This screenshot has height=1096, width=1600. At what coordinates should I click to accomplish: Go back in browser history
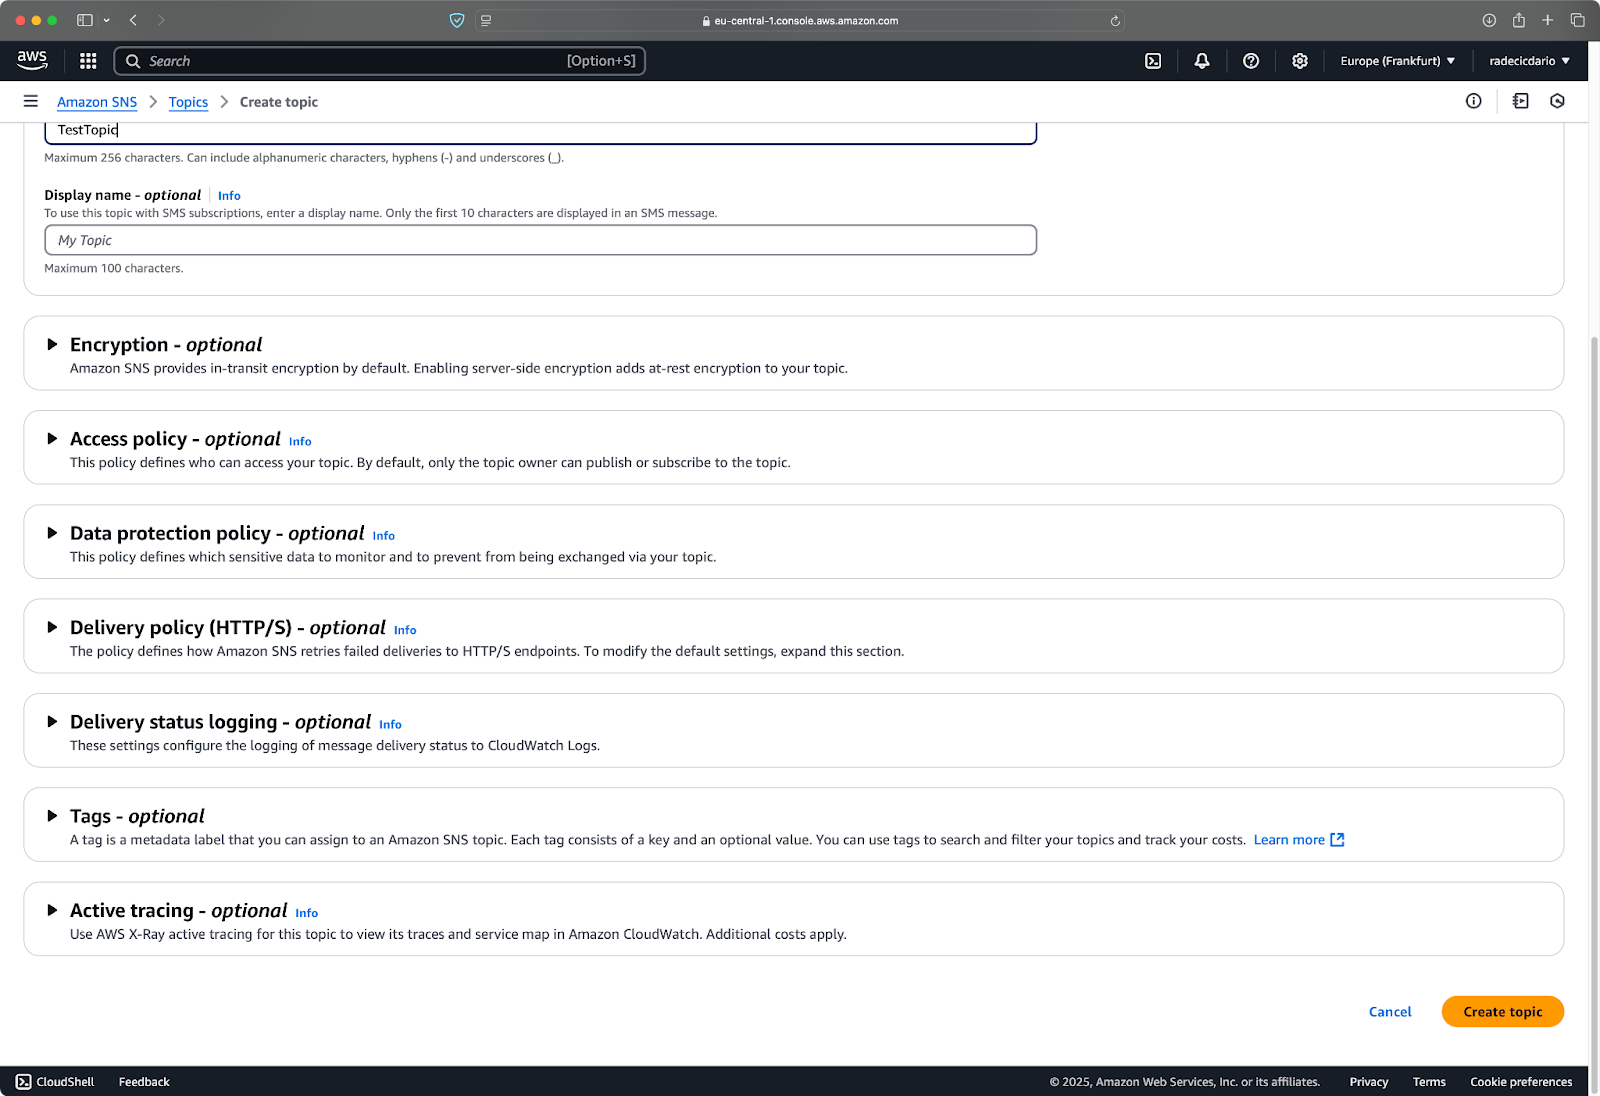[133, 20]
